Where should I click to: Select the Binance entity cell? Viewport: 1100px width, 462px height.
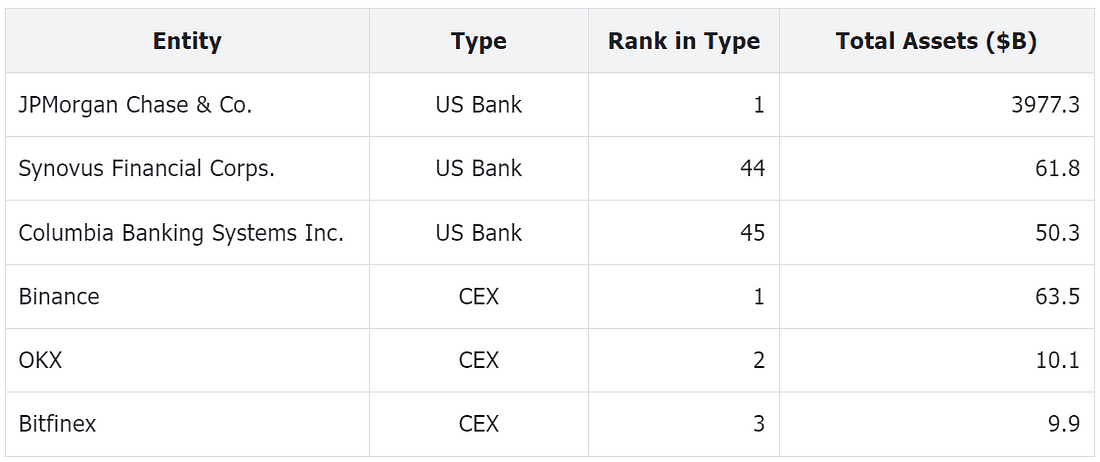(x=187, y=297)
